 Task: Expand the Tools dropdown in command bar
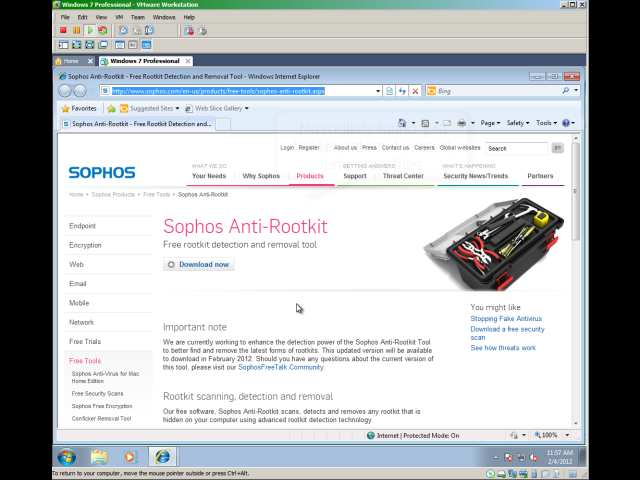pyautogui.click(x=545, y=123)
